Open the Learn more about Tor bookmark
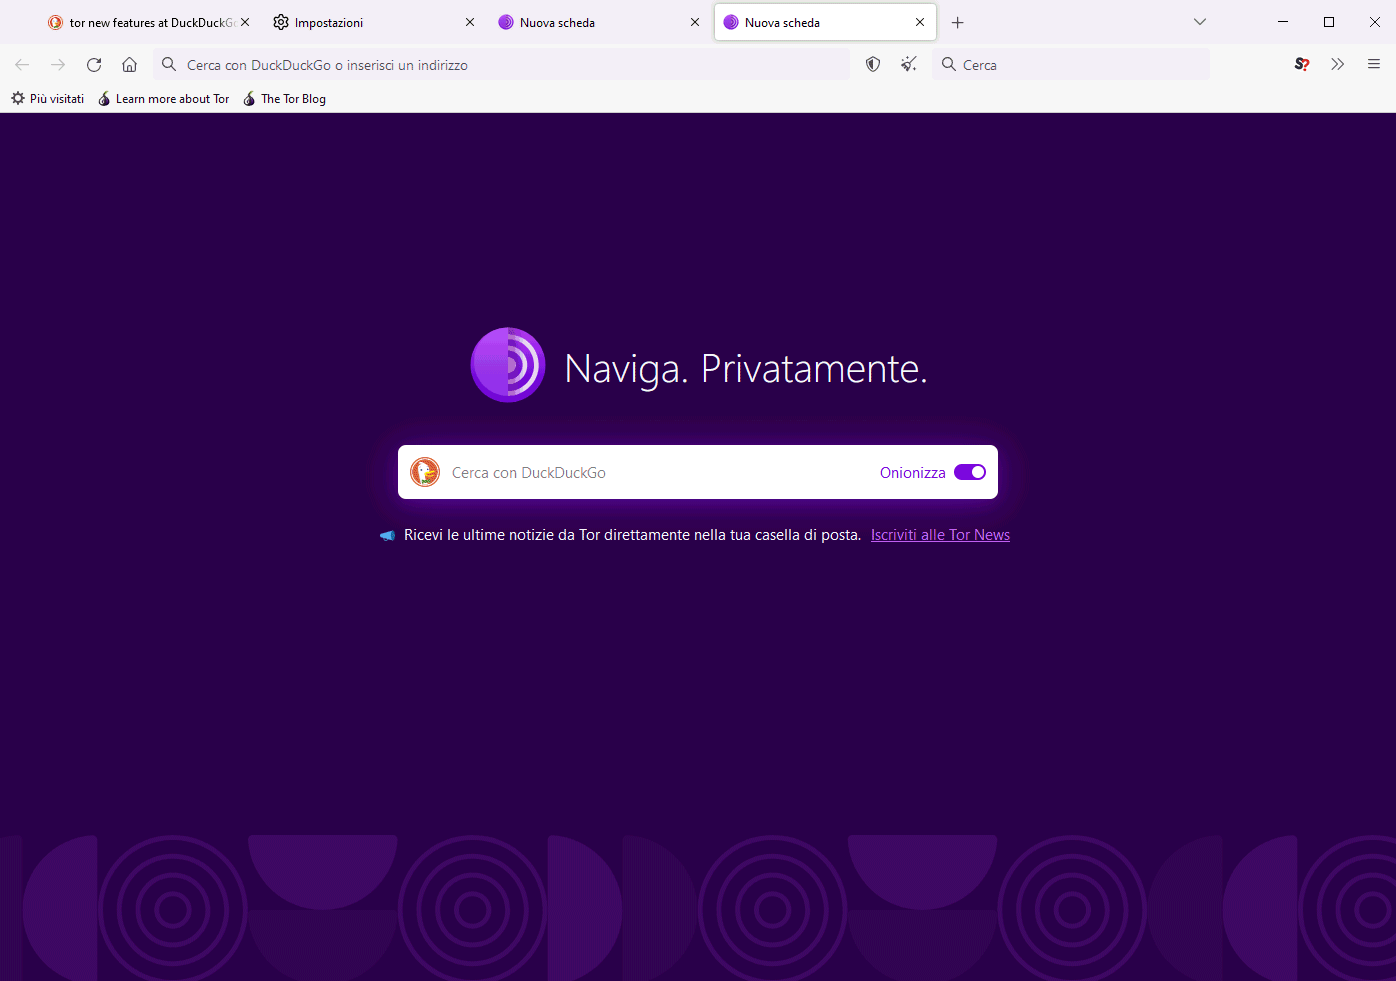The height and width of the screenshot is (981, 1396). tap(164, 99)
